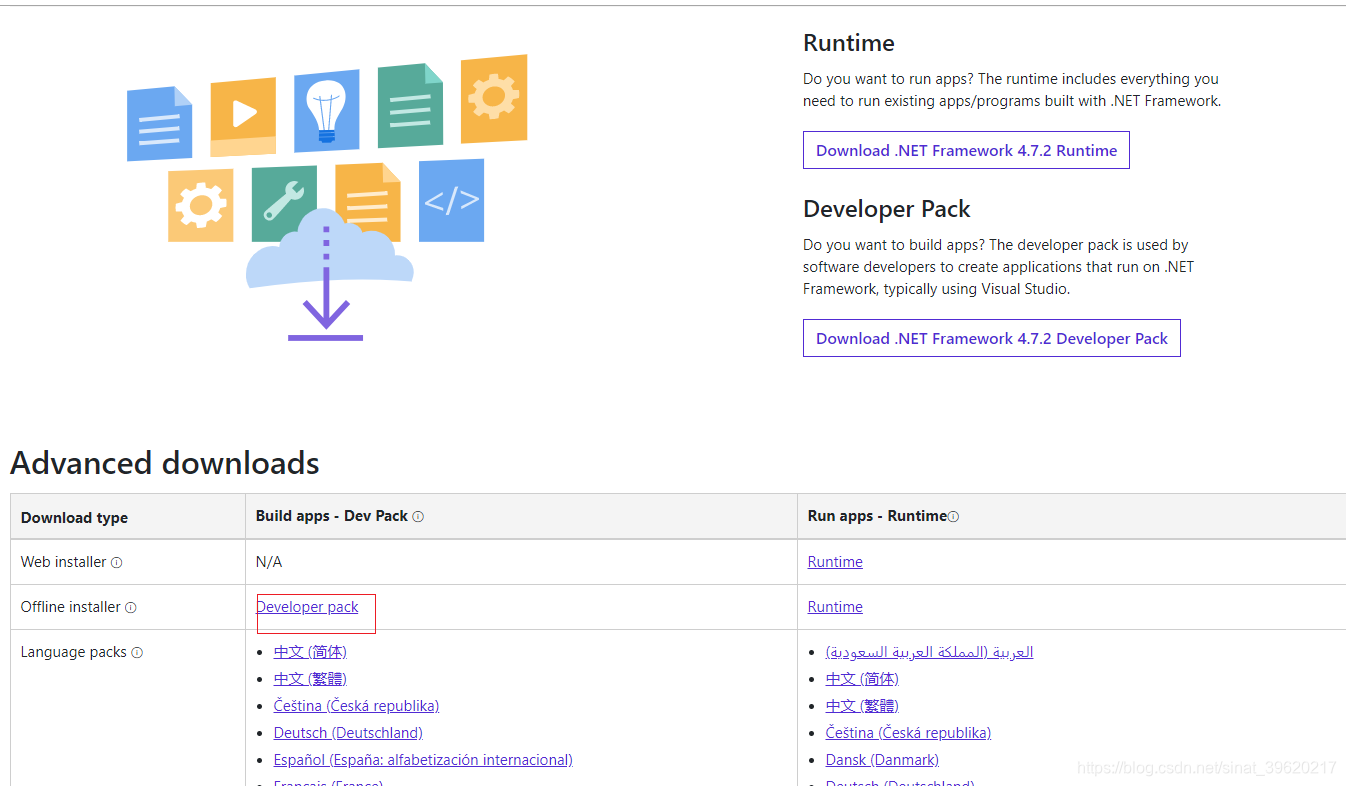
Task: Open the Web installer Runtime link
Action: click(x=835, y=562)
